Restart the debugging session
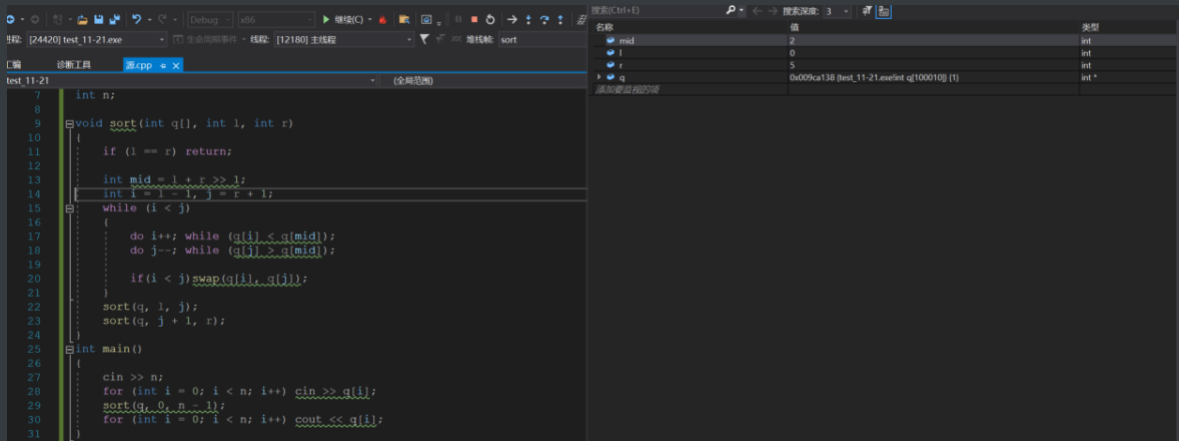Viewport: 1179px width, 441px height. point(490,19)
